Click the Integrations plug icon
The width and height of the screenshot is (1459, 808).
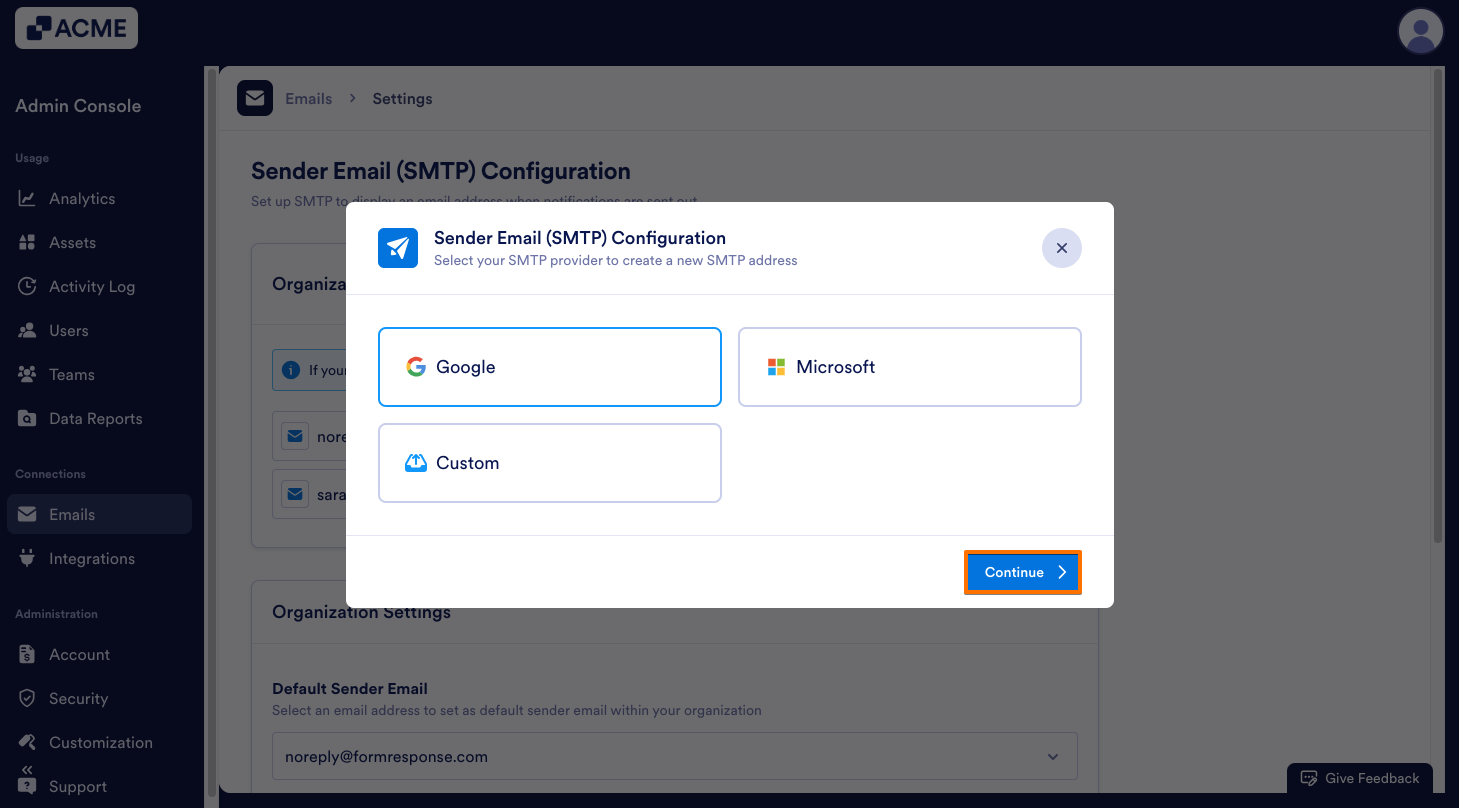tap(27, 558)
